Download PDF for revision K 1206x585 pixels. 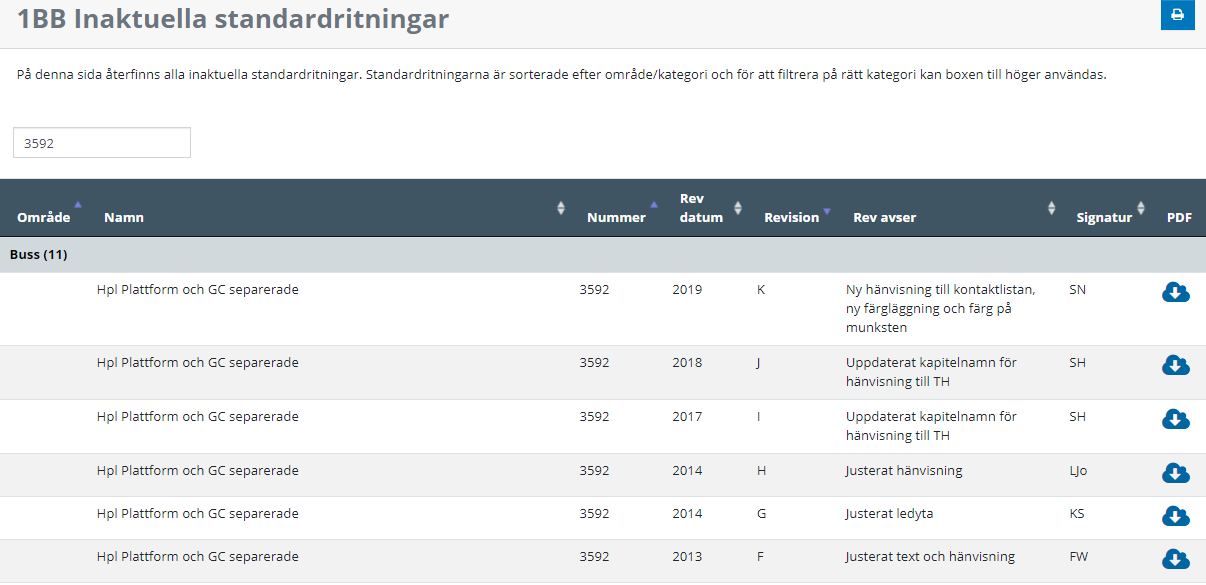pos(1175,292)
